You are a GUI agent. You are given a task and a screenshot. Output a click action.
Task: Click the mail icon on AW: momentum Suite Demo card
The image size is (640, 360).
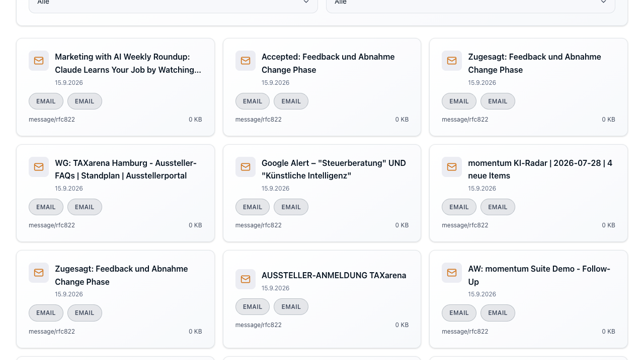click(452, 273)
